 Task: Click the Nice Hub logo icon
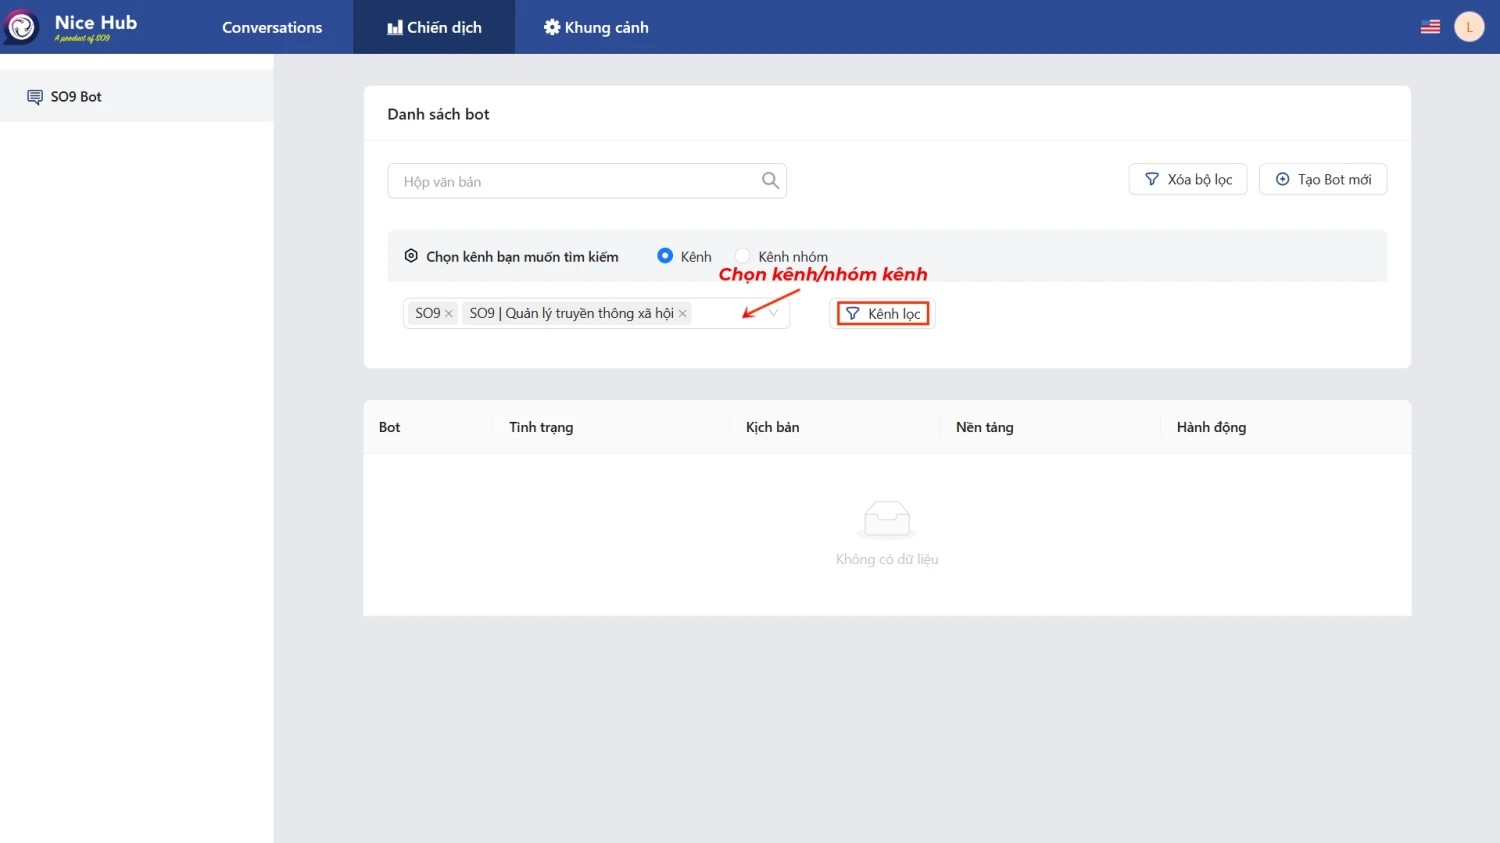click(x=21, y=27)
